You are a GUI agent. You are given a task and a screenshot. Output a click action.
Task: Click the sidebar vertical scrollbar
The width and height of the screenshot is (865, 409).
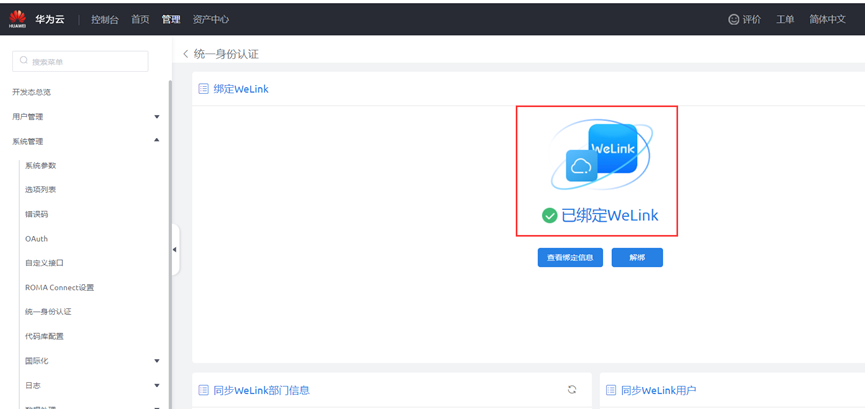(x=170, y=243)
